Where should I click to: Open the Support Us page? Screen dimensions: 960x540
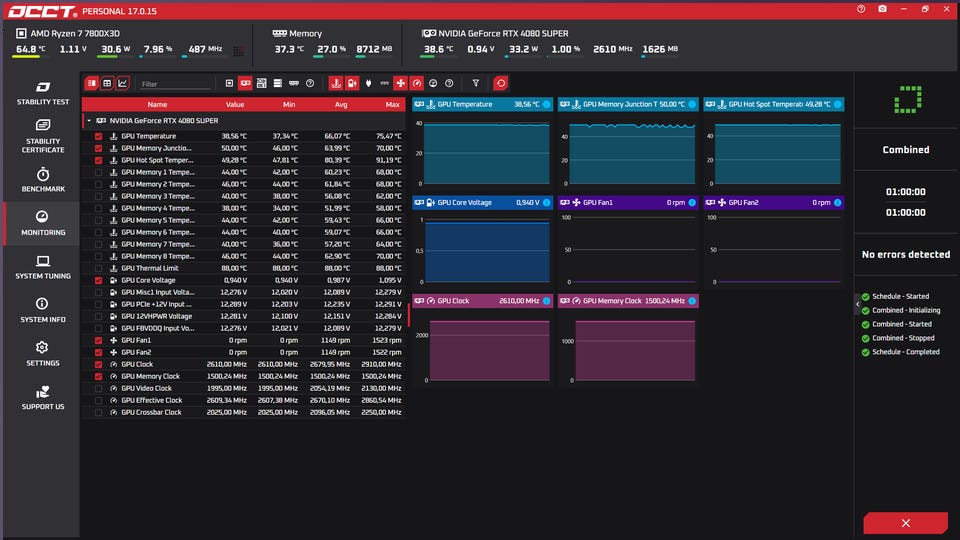(x=43, y=398)
